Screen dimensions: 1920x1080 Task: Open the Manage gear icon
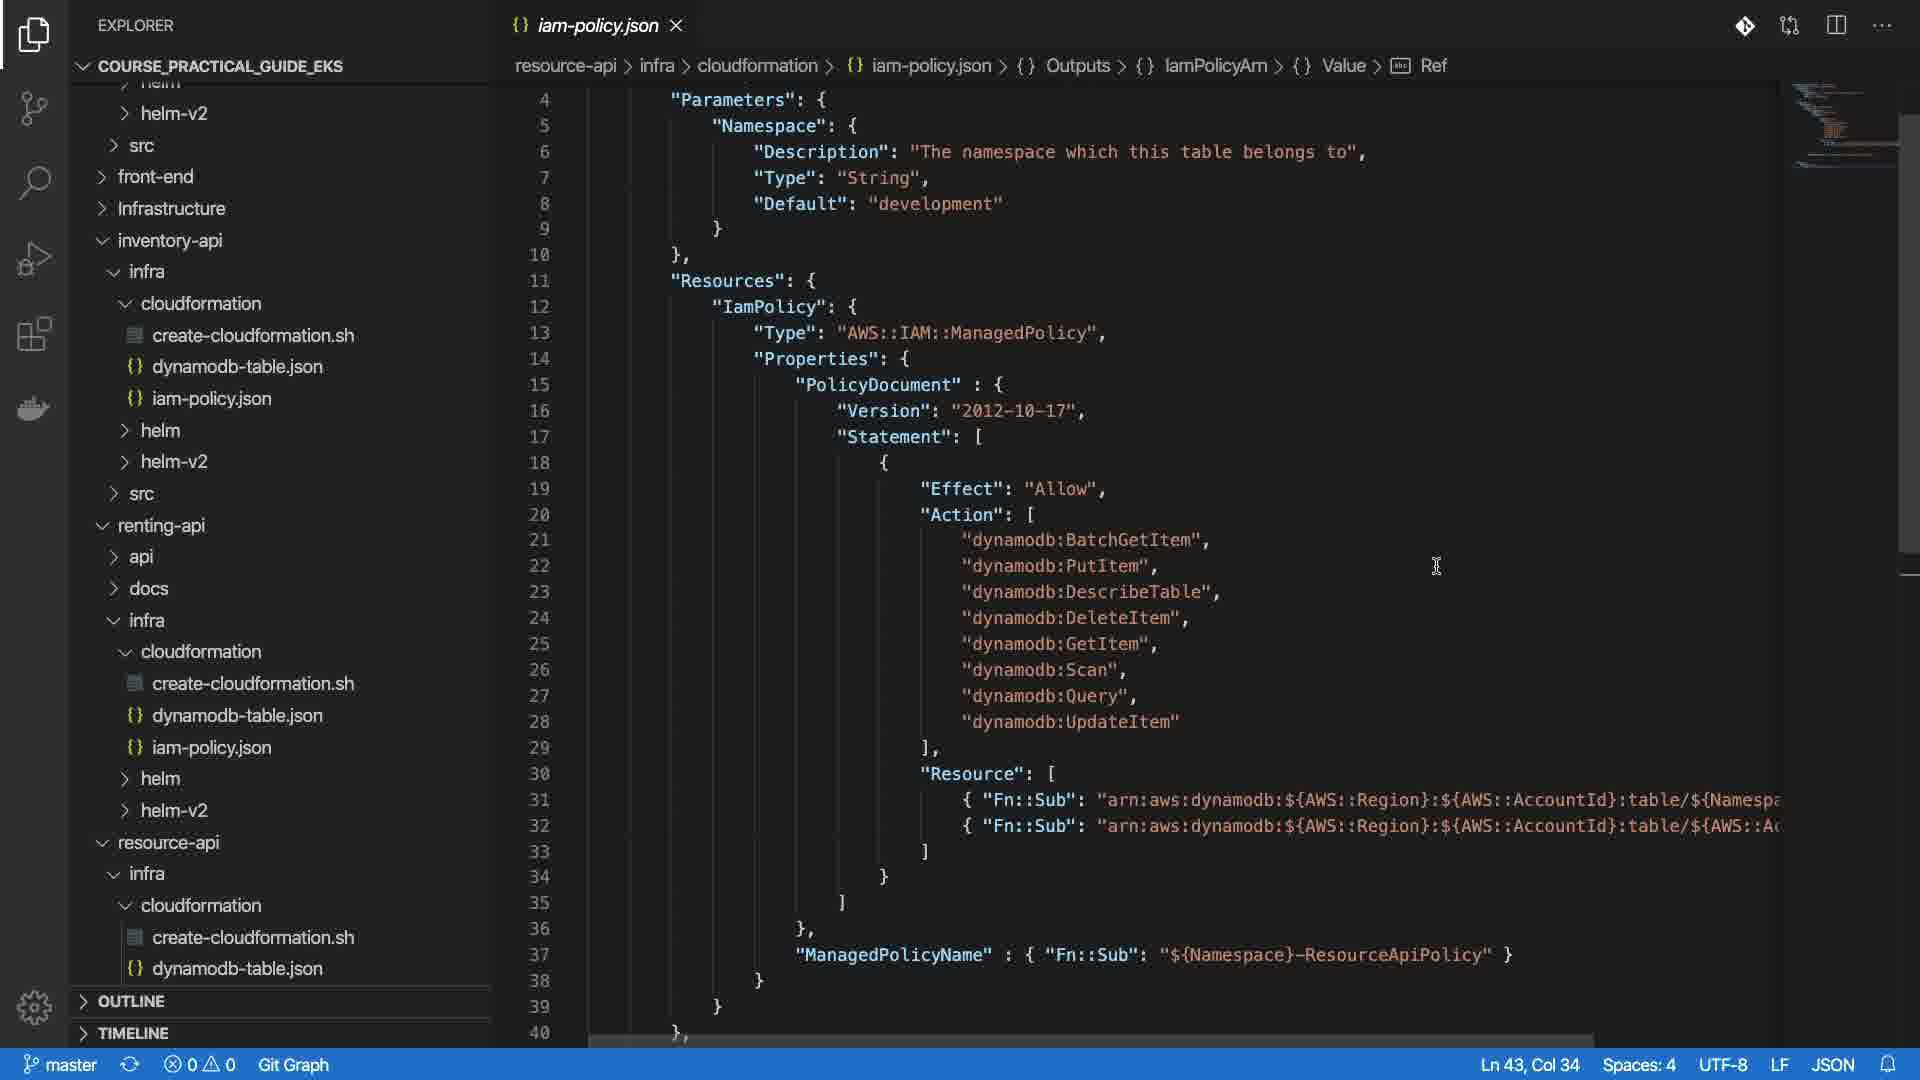click(34, 1007)
